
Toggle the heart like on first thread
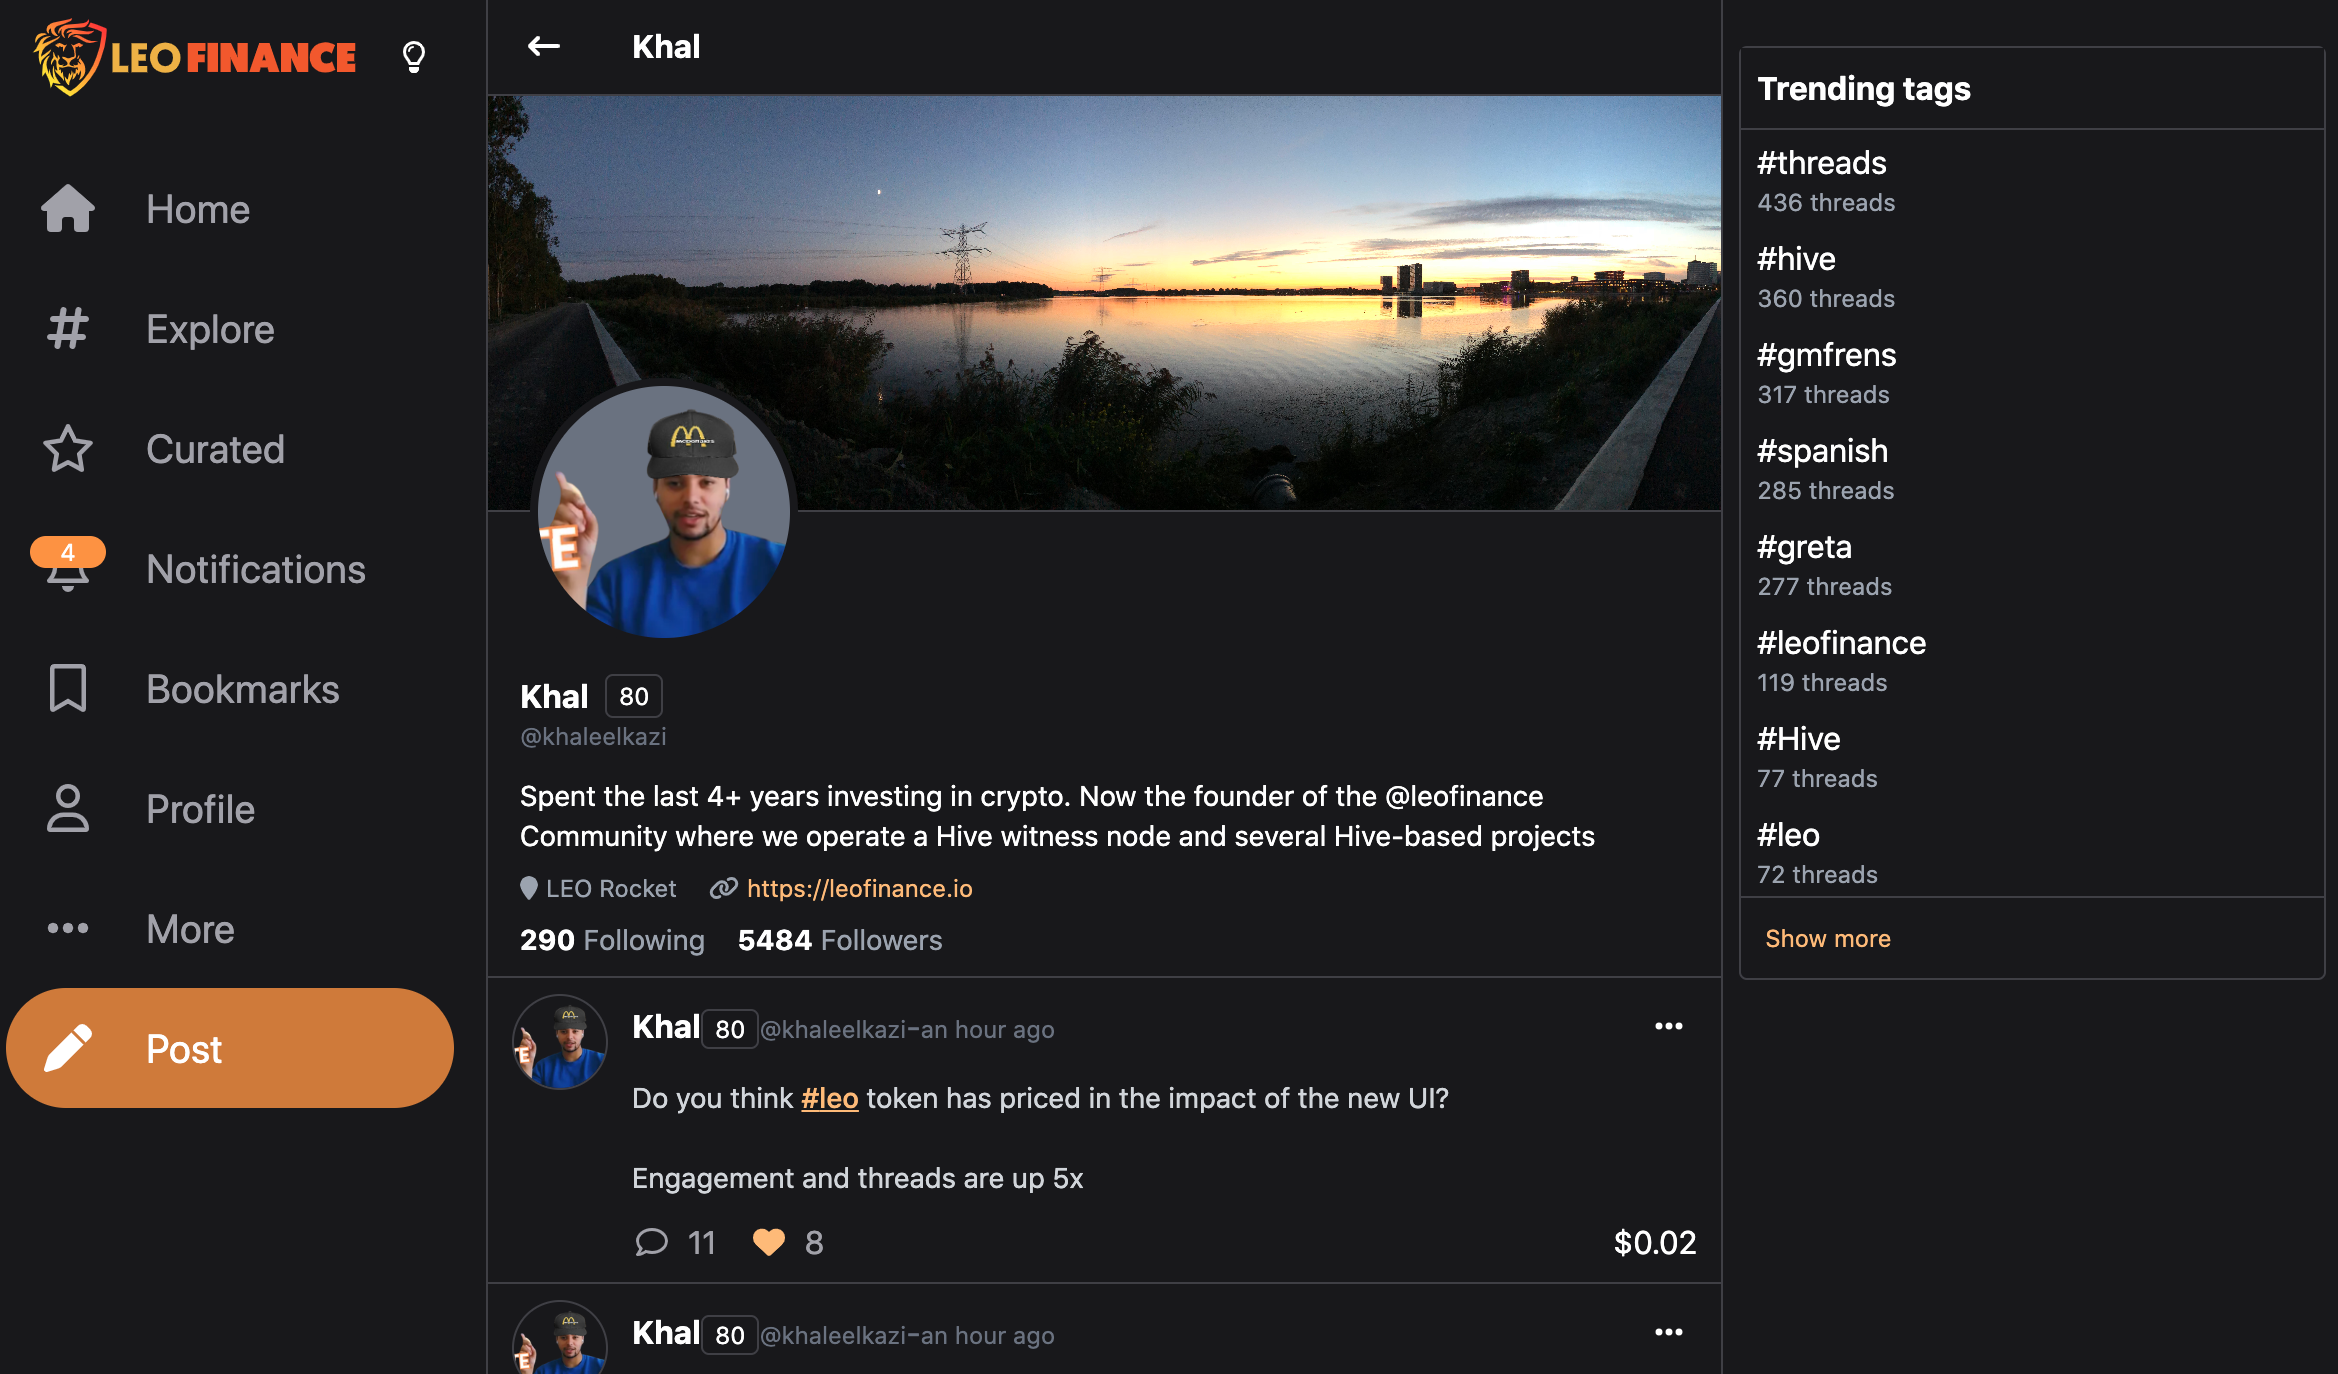pos(768,1242)
